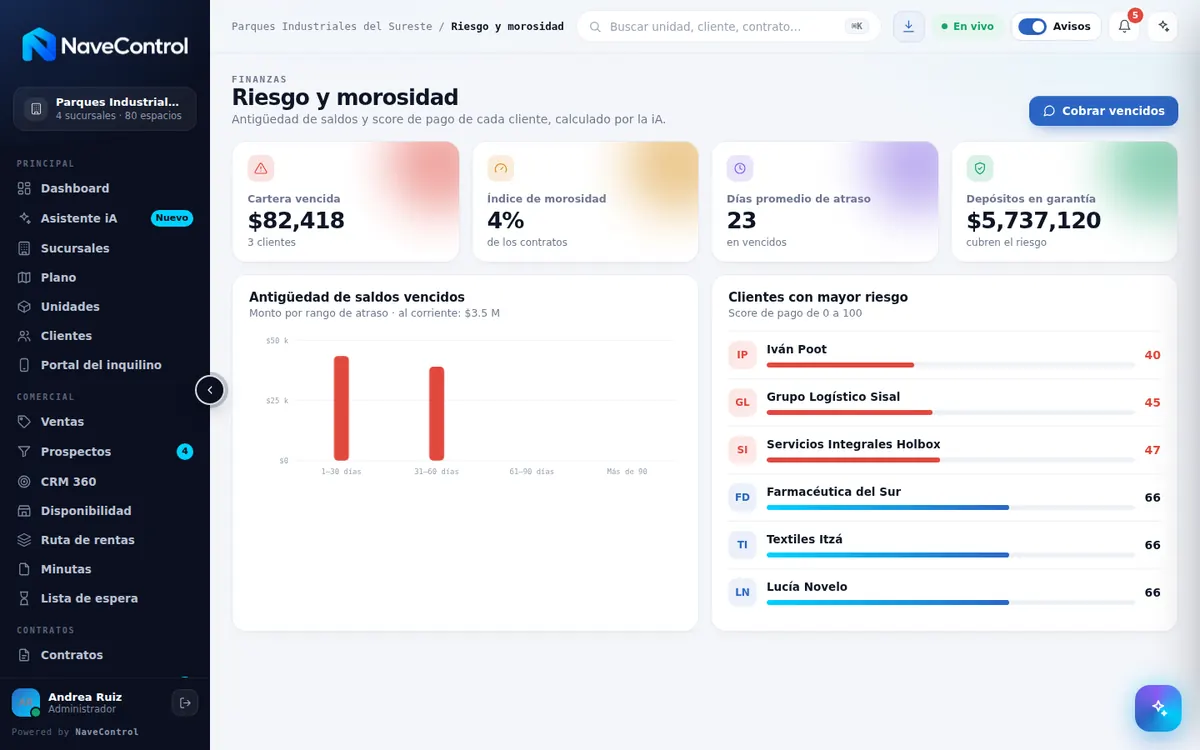Screen dimensions: 1200x750
Task: Click the 31–60 días red bar
Action: (437, 413)
